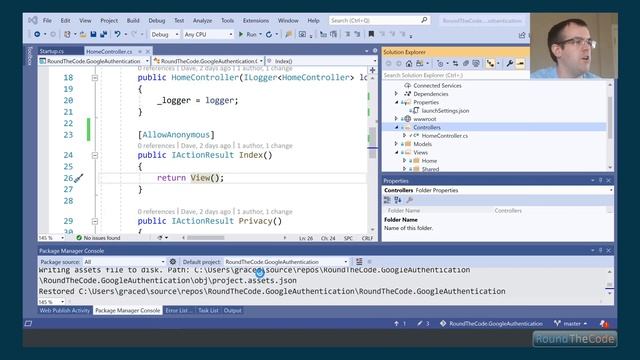The image size is (640, 360).
Task: Click the Alphabetical sort icon in Properties
Action: (398, 200)
